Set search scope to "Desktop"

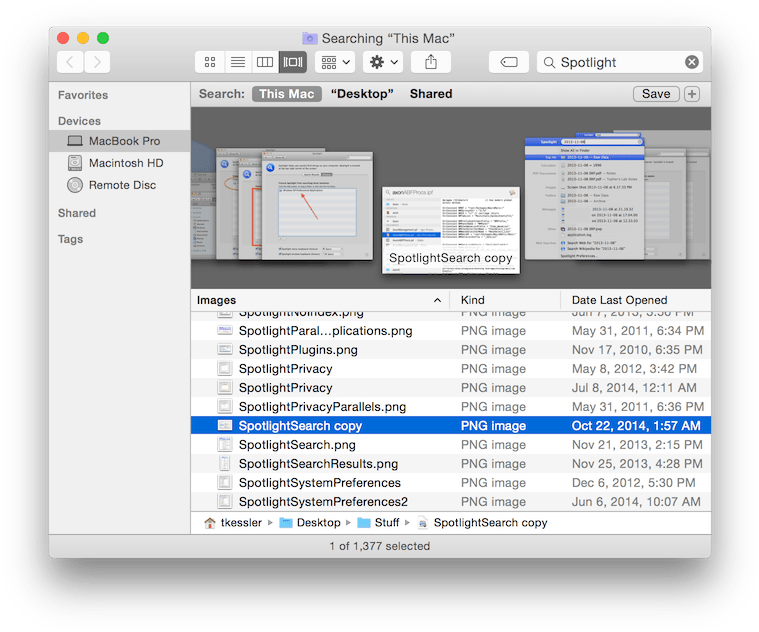point(362,94)
